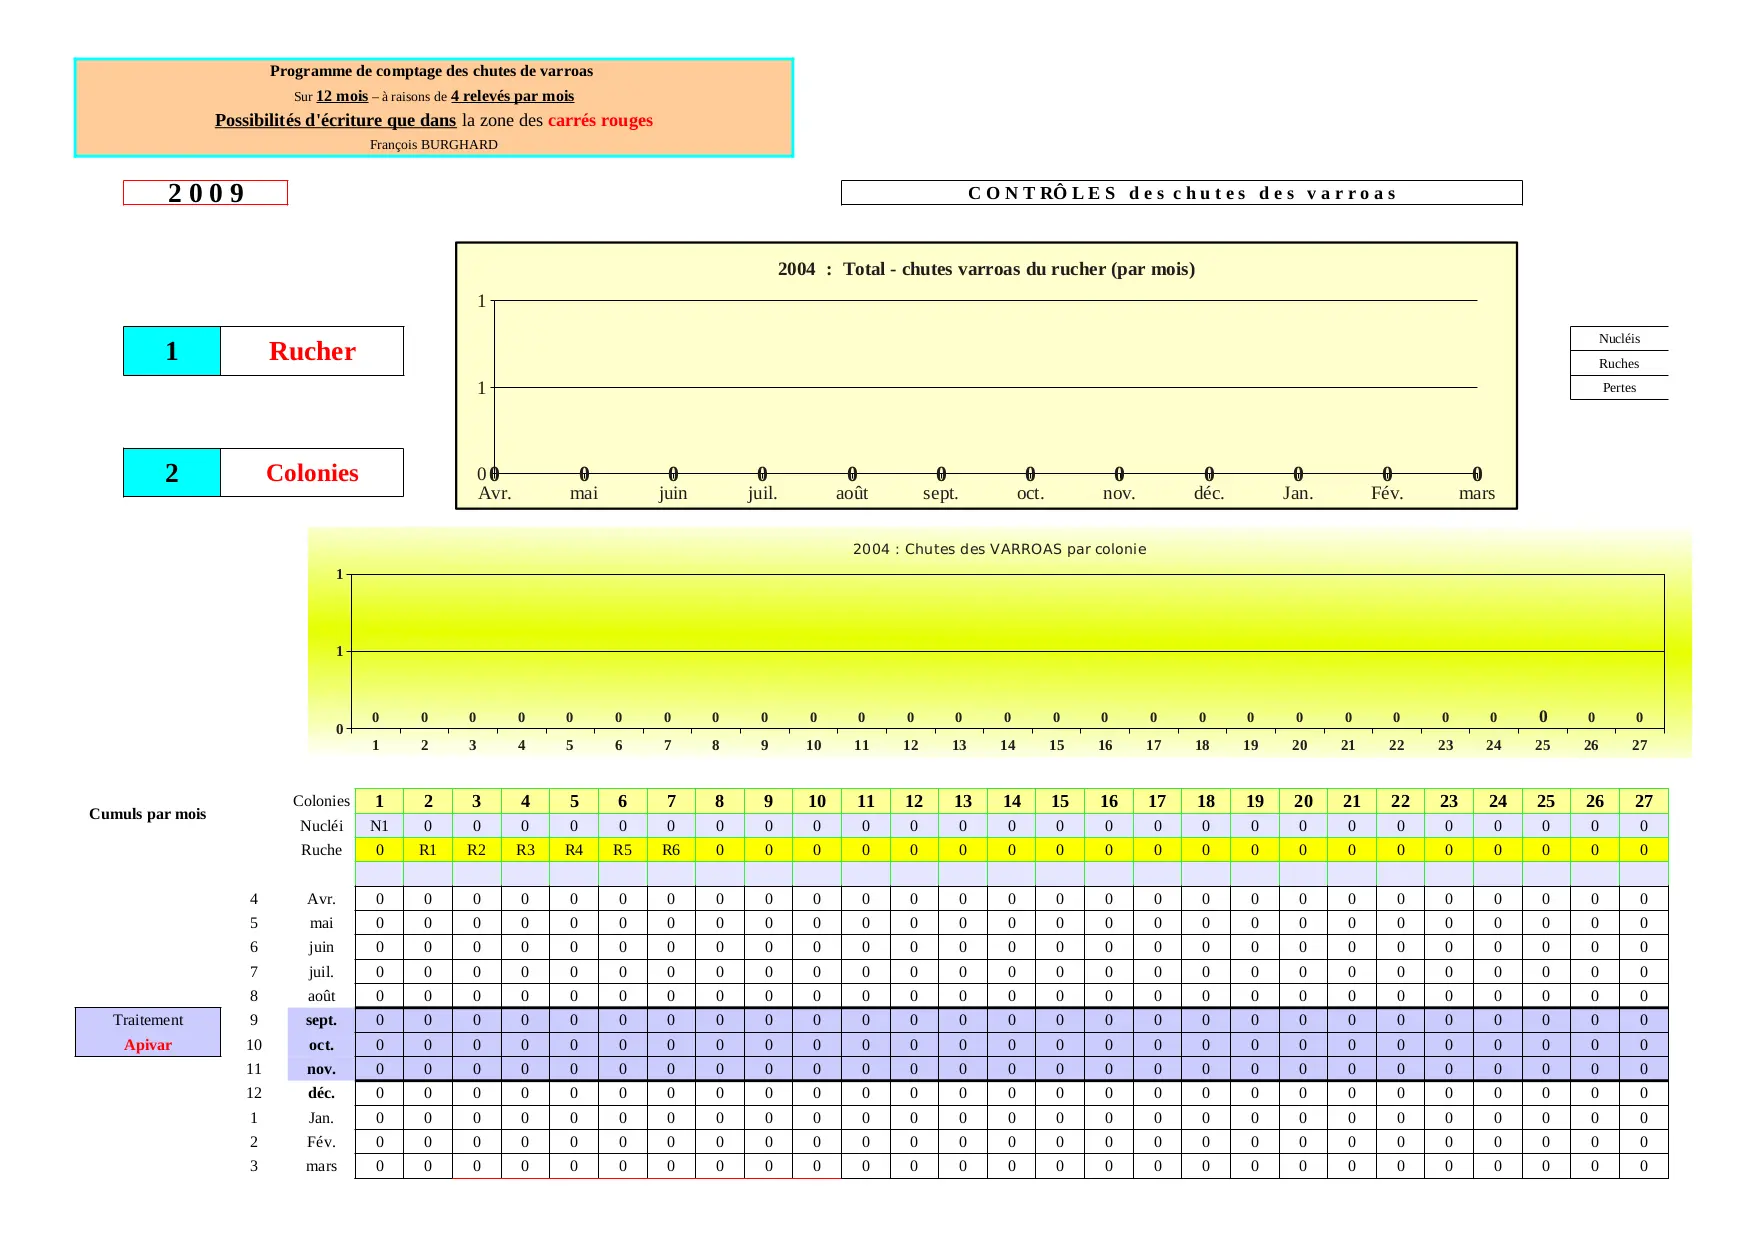Screen dimensions: 1754x1241
Task: Open the Rucher section button
Action: click(x=312, y=351)
